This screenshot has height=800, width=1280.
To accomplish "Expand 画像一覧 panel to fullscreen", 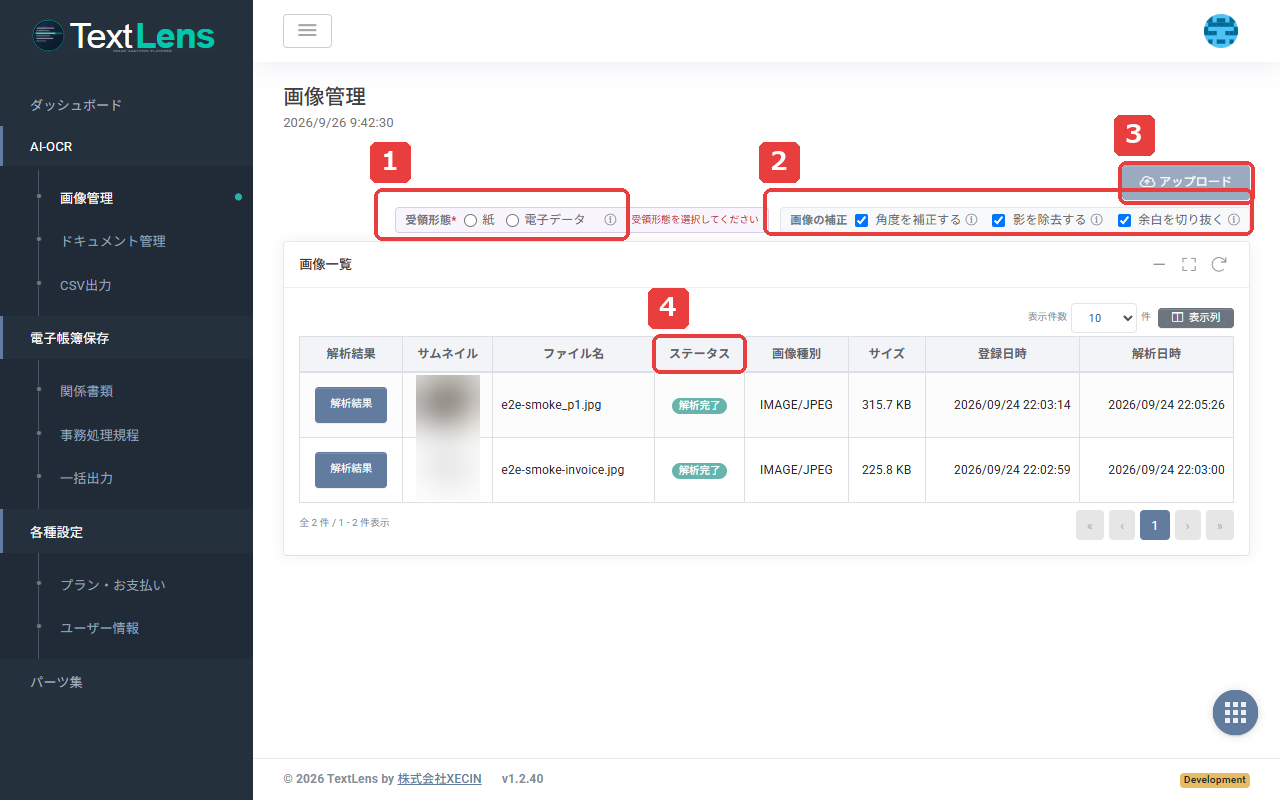I will coord(1189,264).
